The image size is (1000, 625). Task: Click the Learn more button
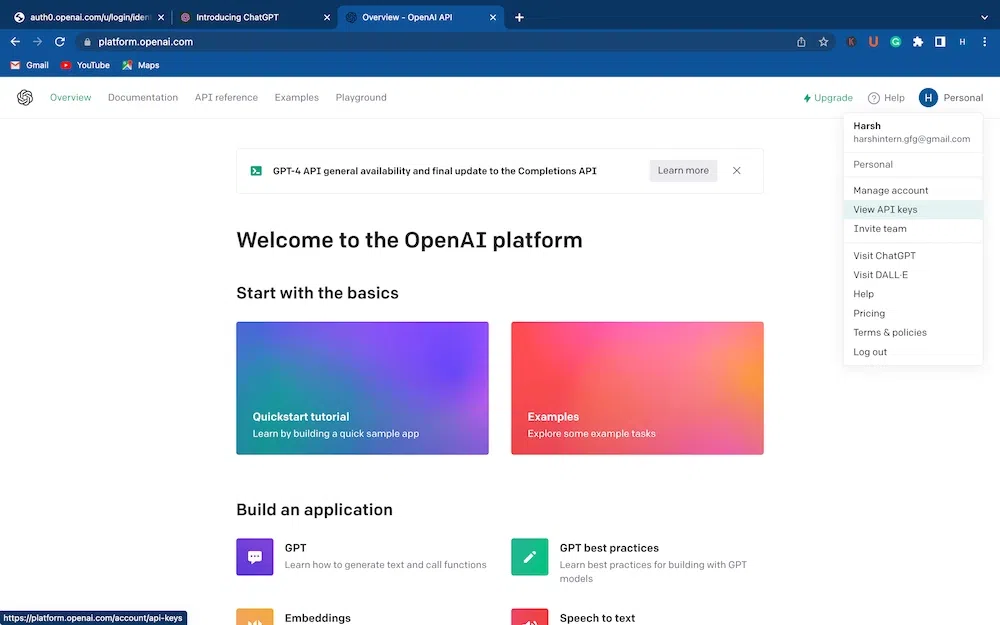(x=683, y=170)
